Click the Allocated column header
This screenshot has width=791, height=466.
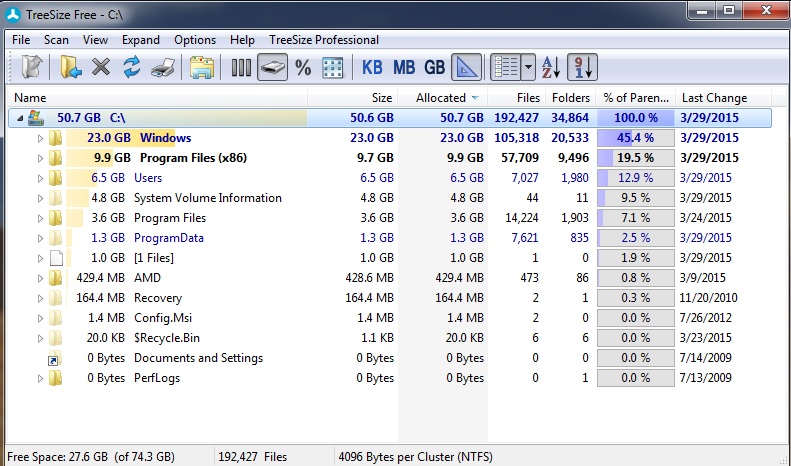pyautogui.click(x=441, y=98)
